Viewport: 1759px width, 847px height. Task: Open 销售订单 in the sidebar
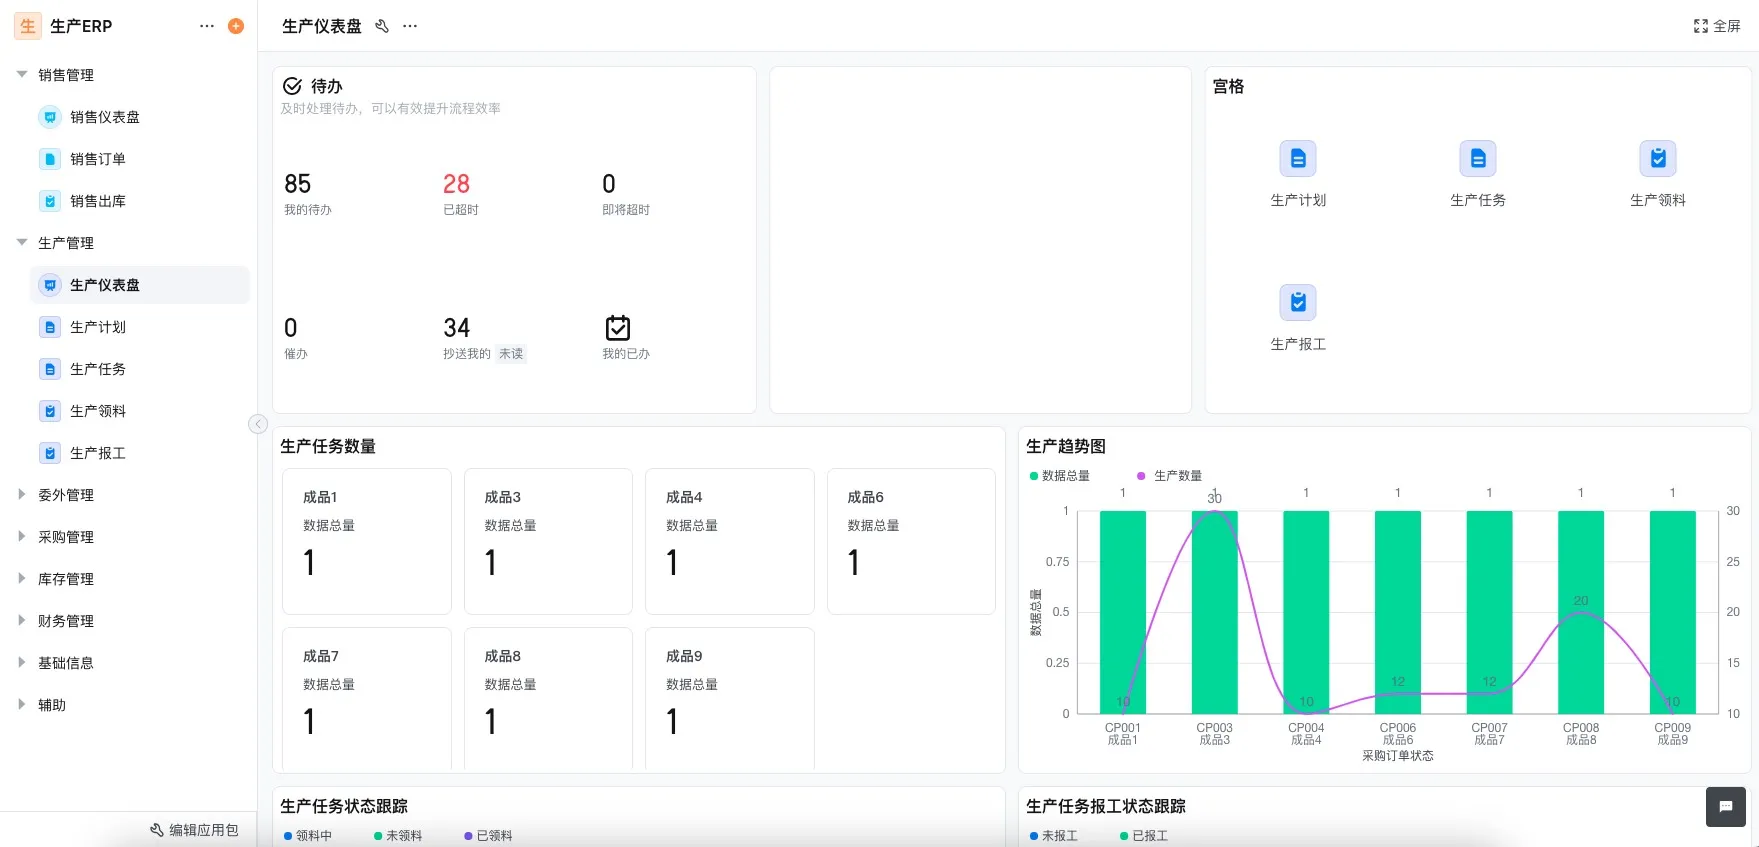[140, 159]
